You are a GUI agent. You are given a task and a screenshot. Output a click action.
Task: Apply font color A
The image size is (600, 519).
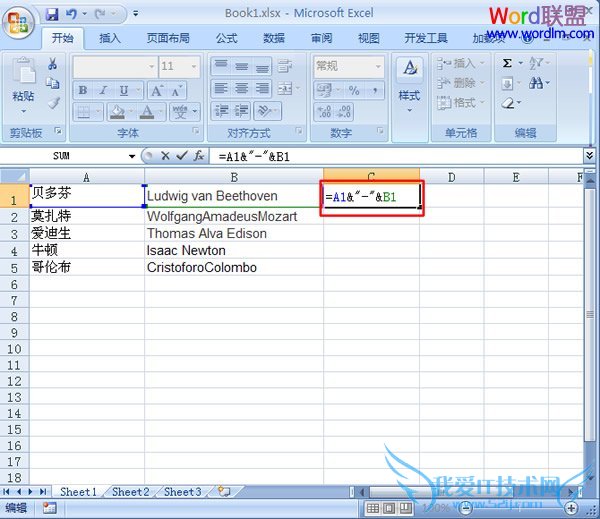pyautogui.click(x=147, y=112)
